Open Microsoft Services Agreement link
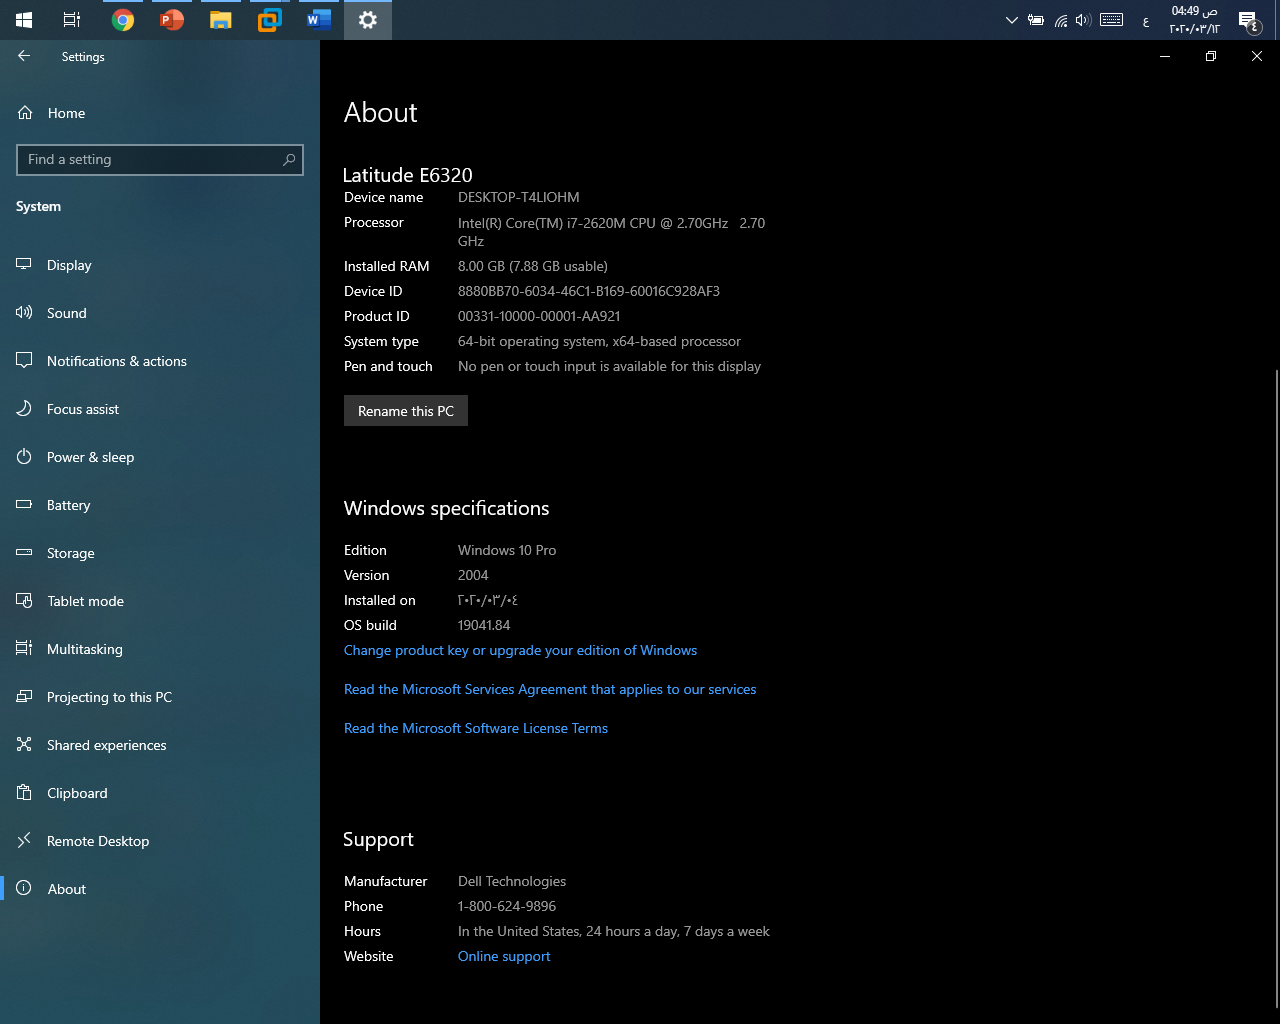The height and width of the screenshot is (1024, 1280). (x=550, y=689)
